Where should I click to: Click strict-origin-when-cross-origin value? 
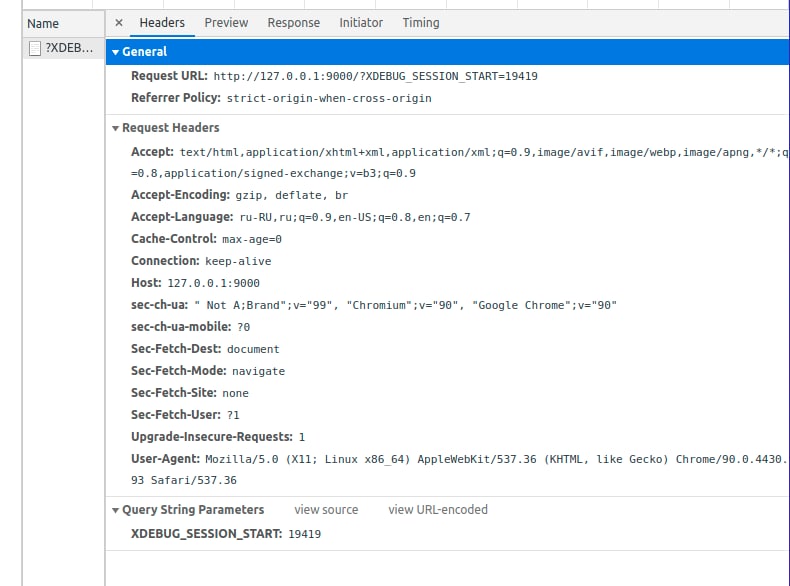329,98
